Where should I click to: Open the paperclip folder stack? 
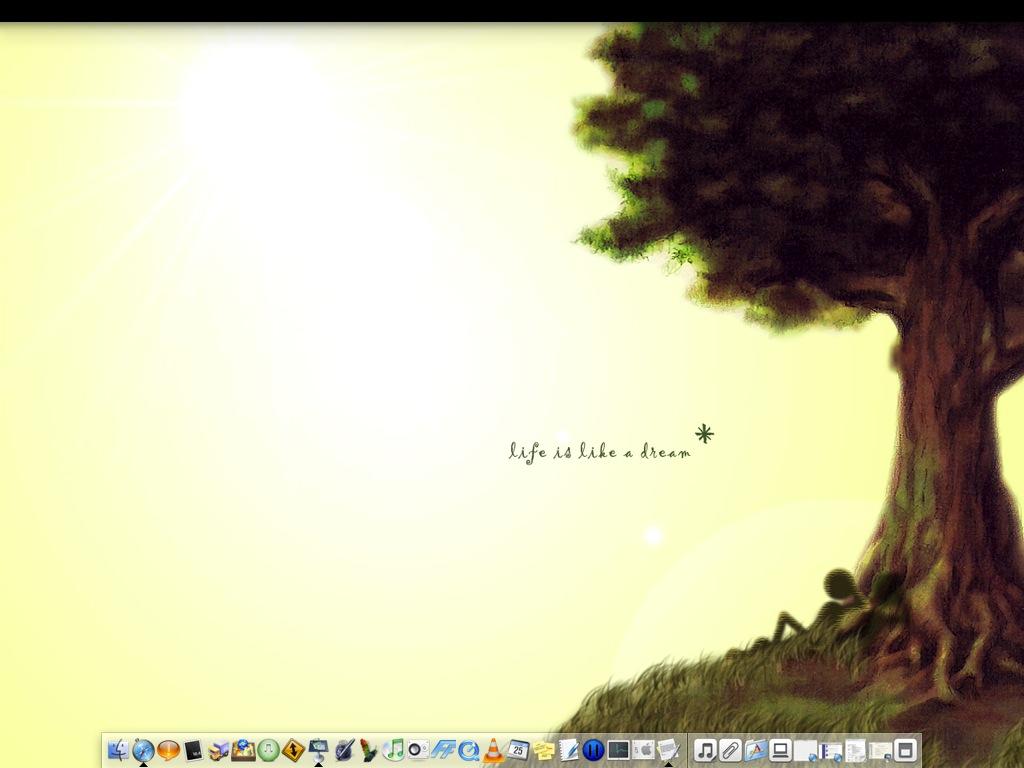click(730, 750)
